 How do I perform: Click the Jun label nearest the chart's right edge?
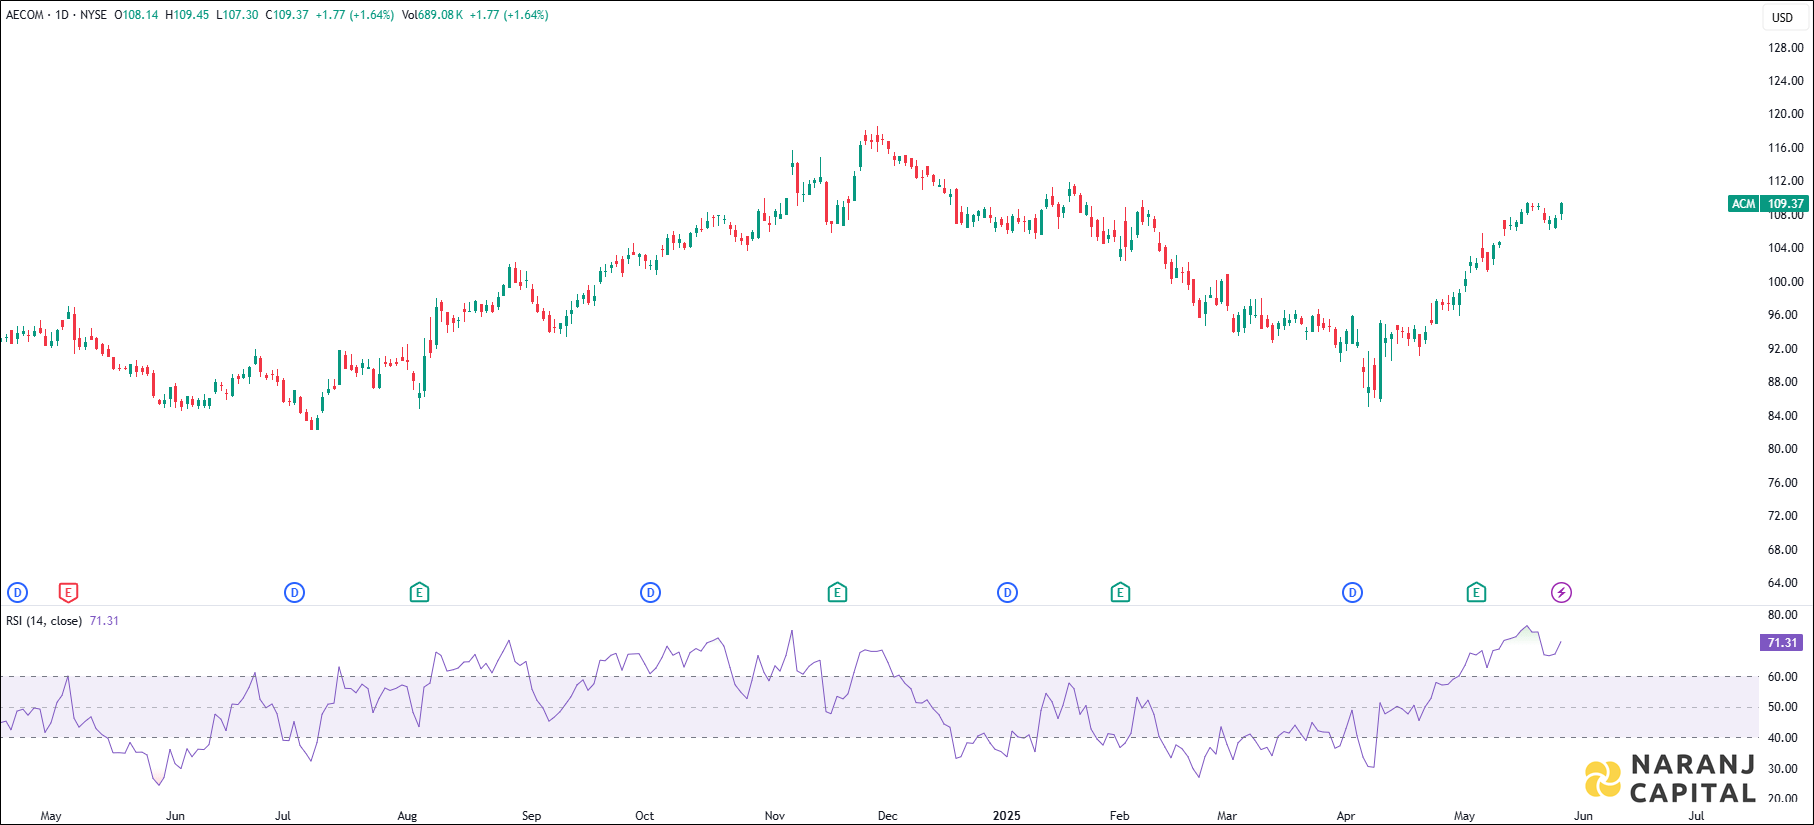pos(1583,816)
